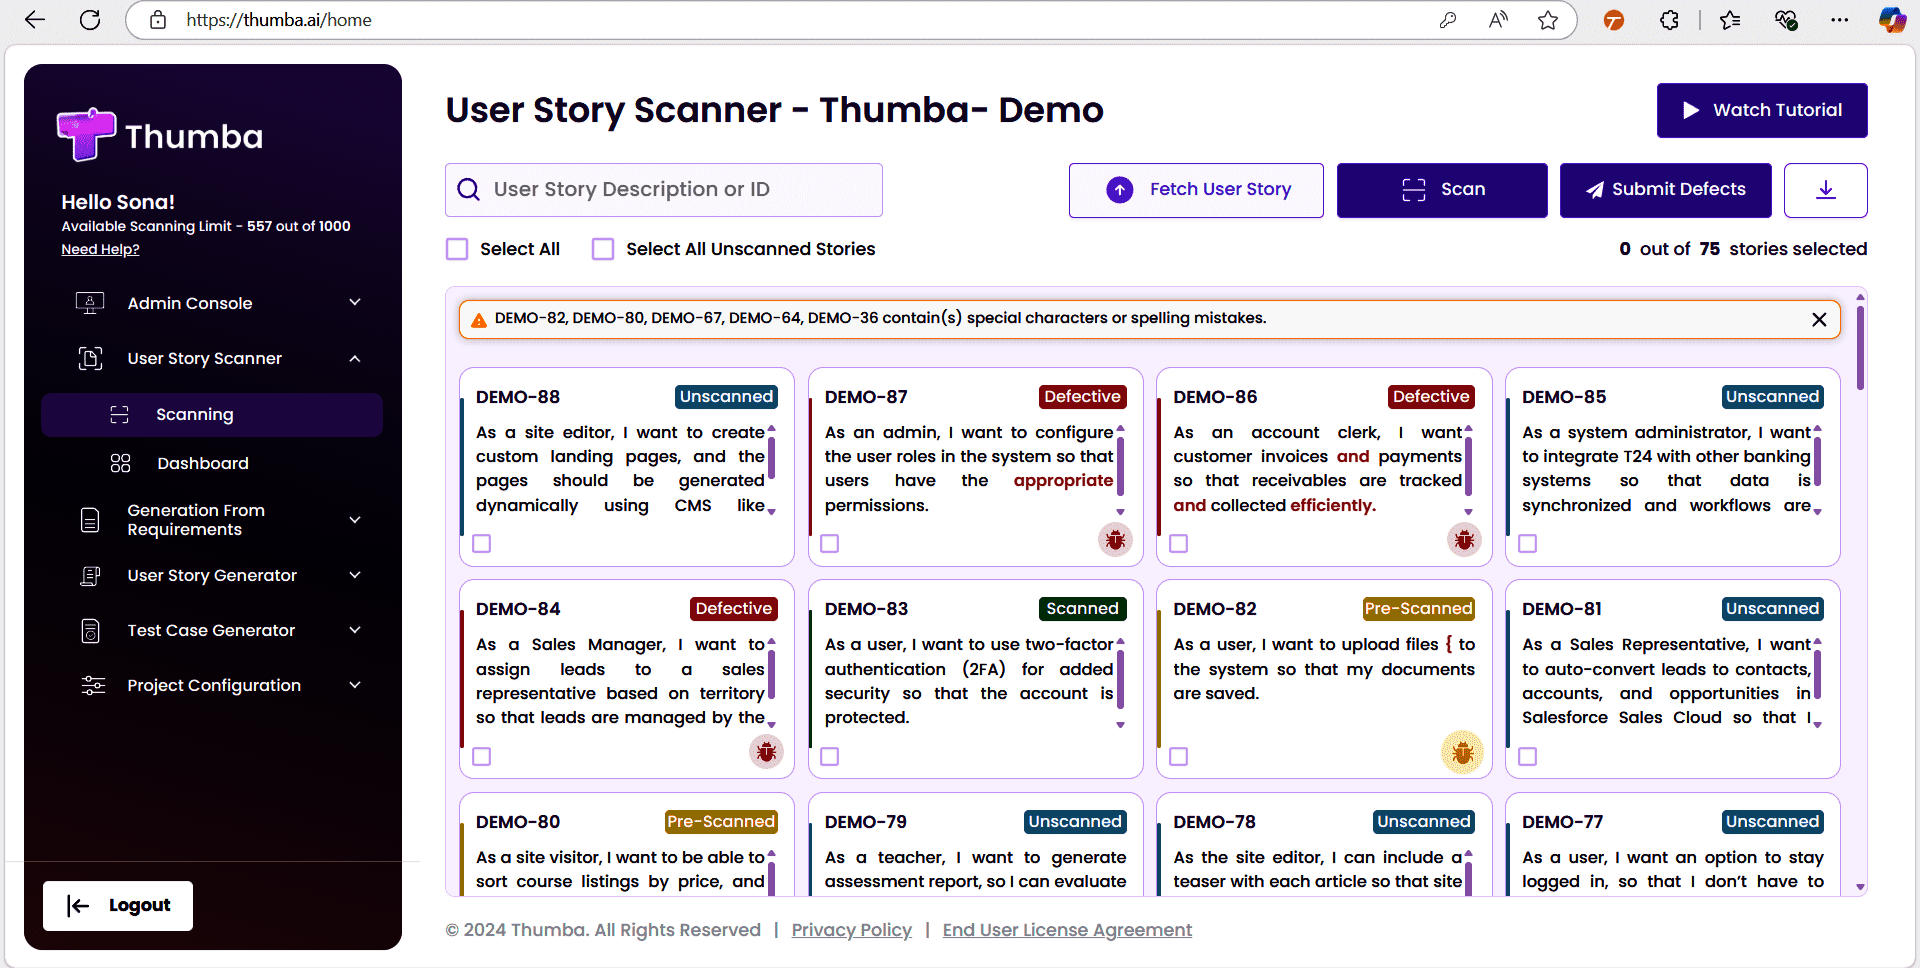
Task: Select the Scanning icon in sidebar
Action: pos(120,414)
